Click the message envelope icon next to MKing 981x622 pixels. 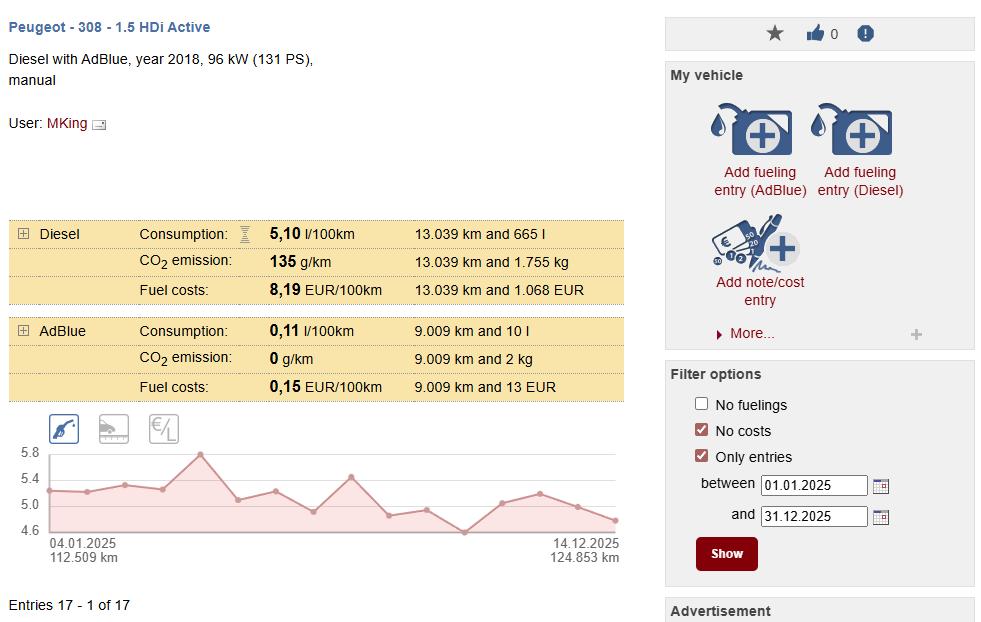(99, 125)
